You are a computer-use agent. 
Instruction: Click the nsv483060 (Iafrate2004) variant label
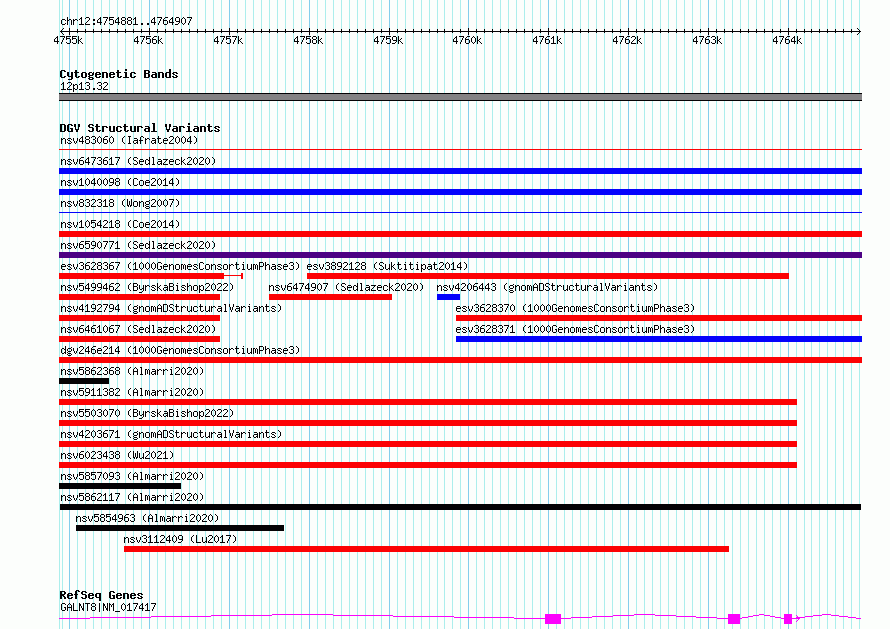(x=129, y=140)
